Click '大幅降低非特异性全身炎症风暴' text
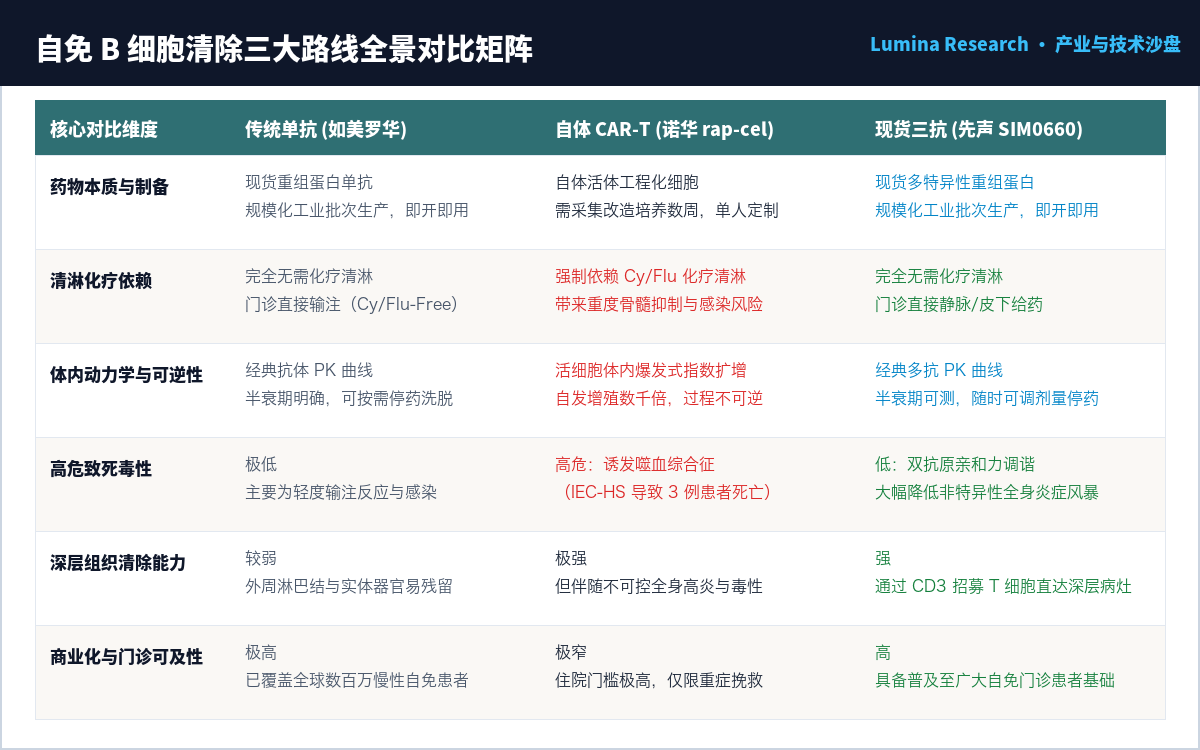The image size is (1200, 750). (x=987, y=492)
